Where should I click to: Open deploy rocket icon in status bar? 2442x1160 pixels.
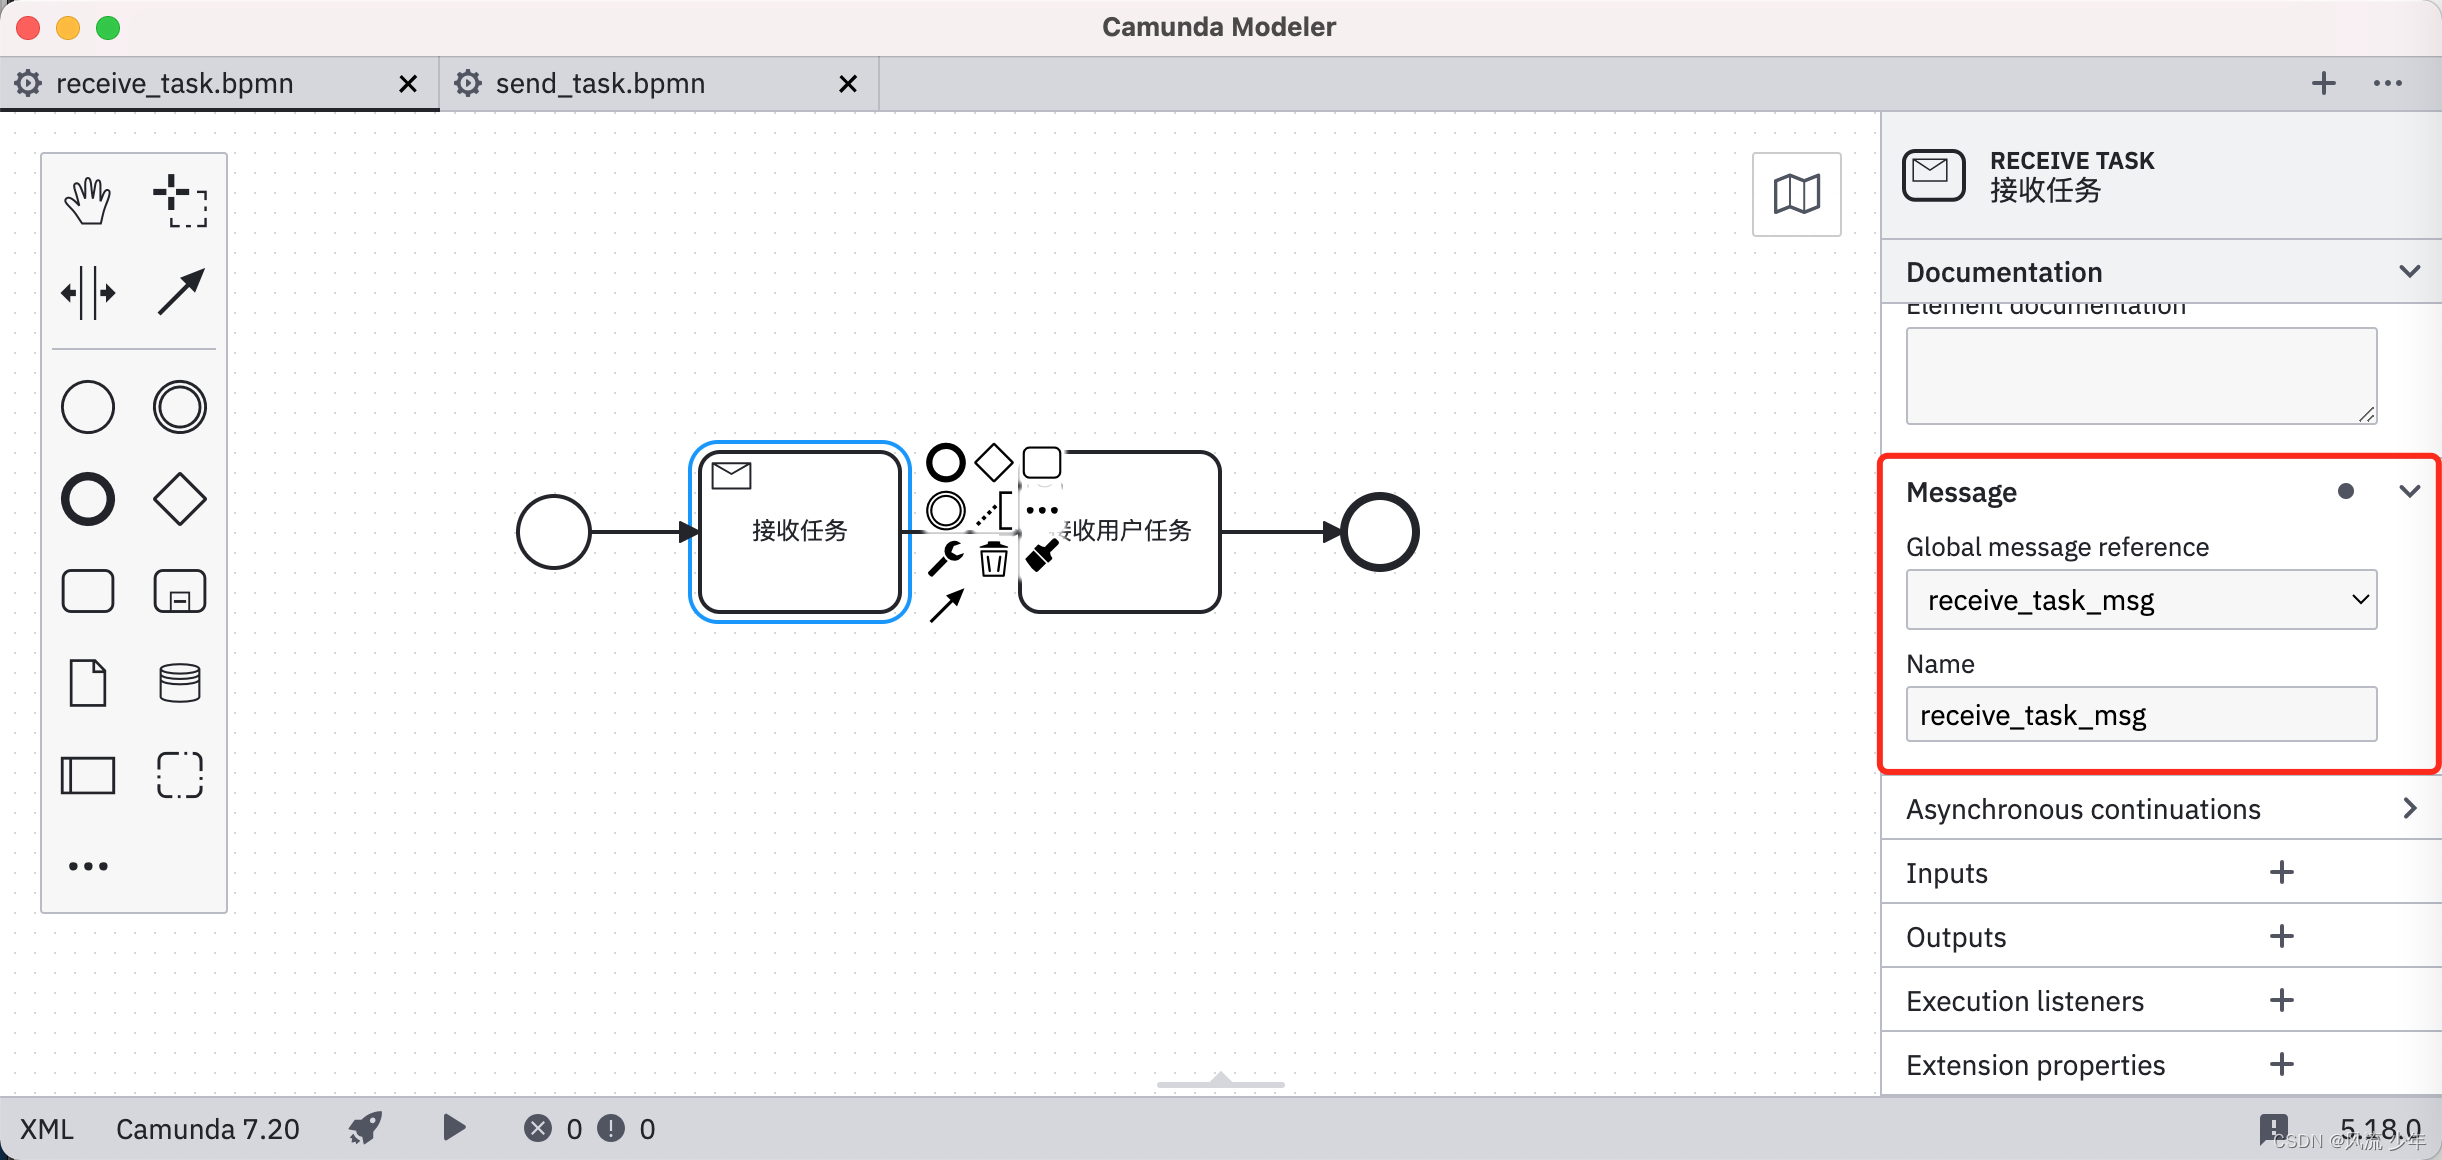pyautogui.click(x=366, y=1128)
